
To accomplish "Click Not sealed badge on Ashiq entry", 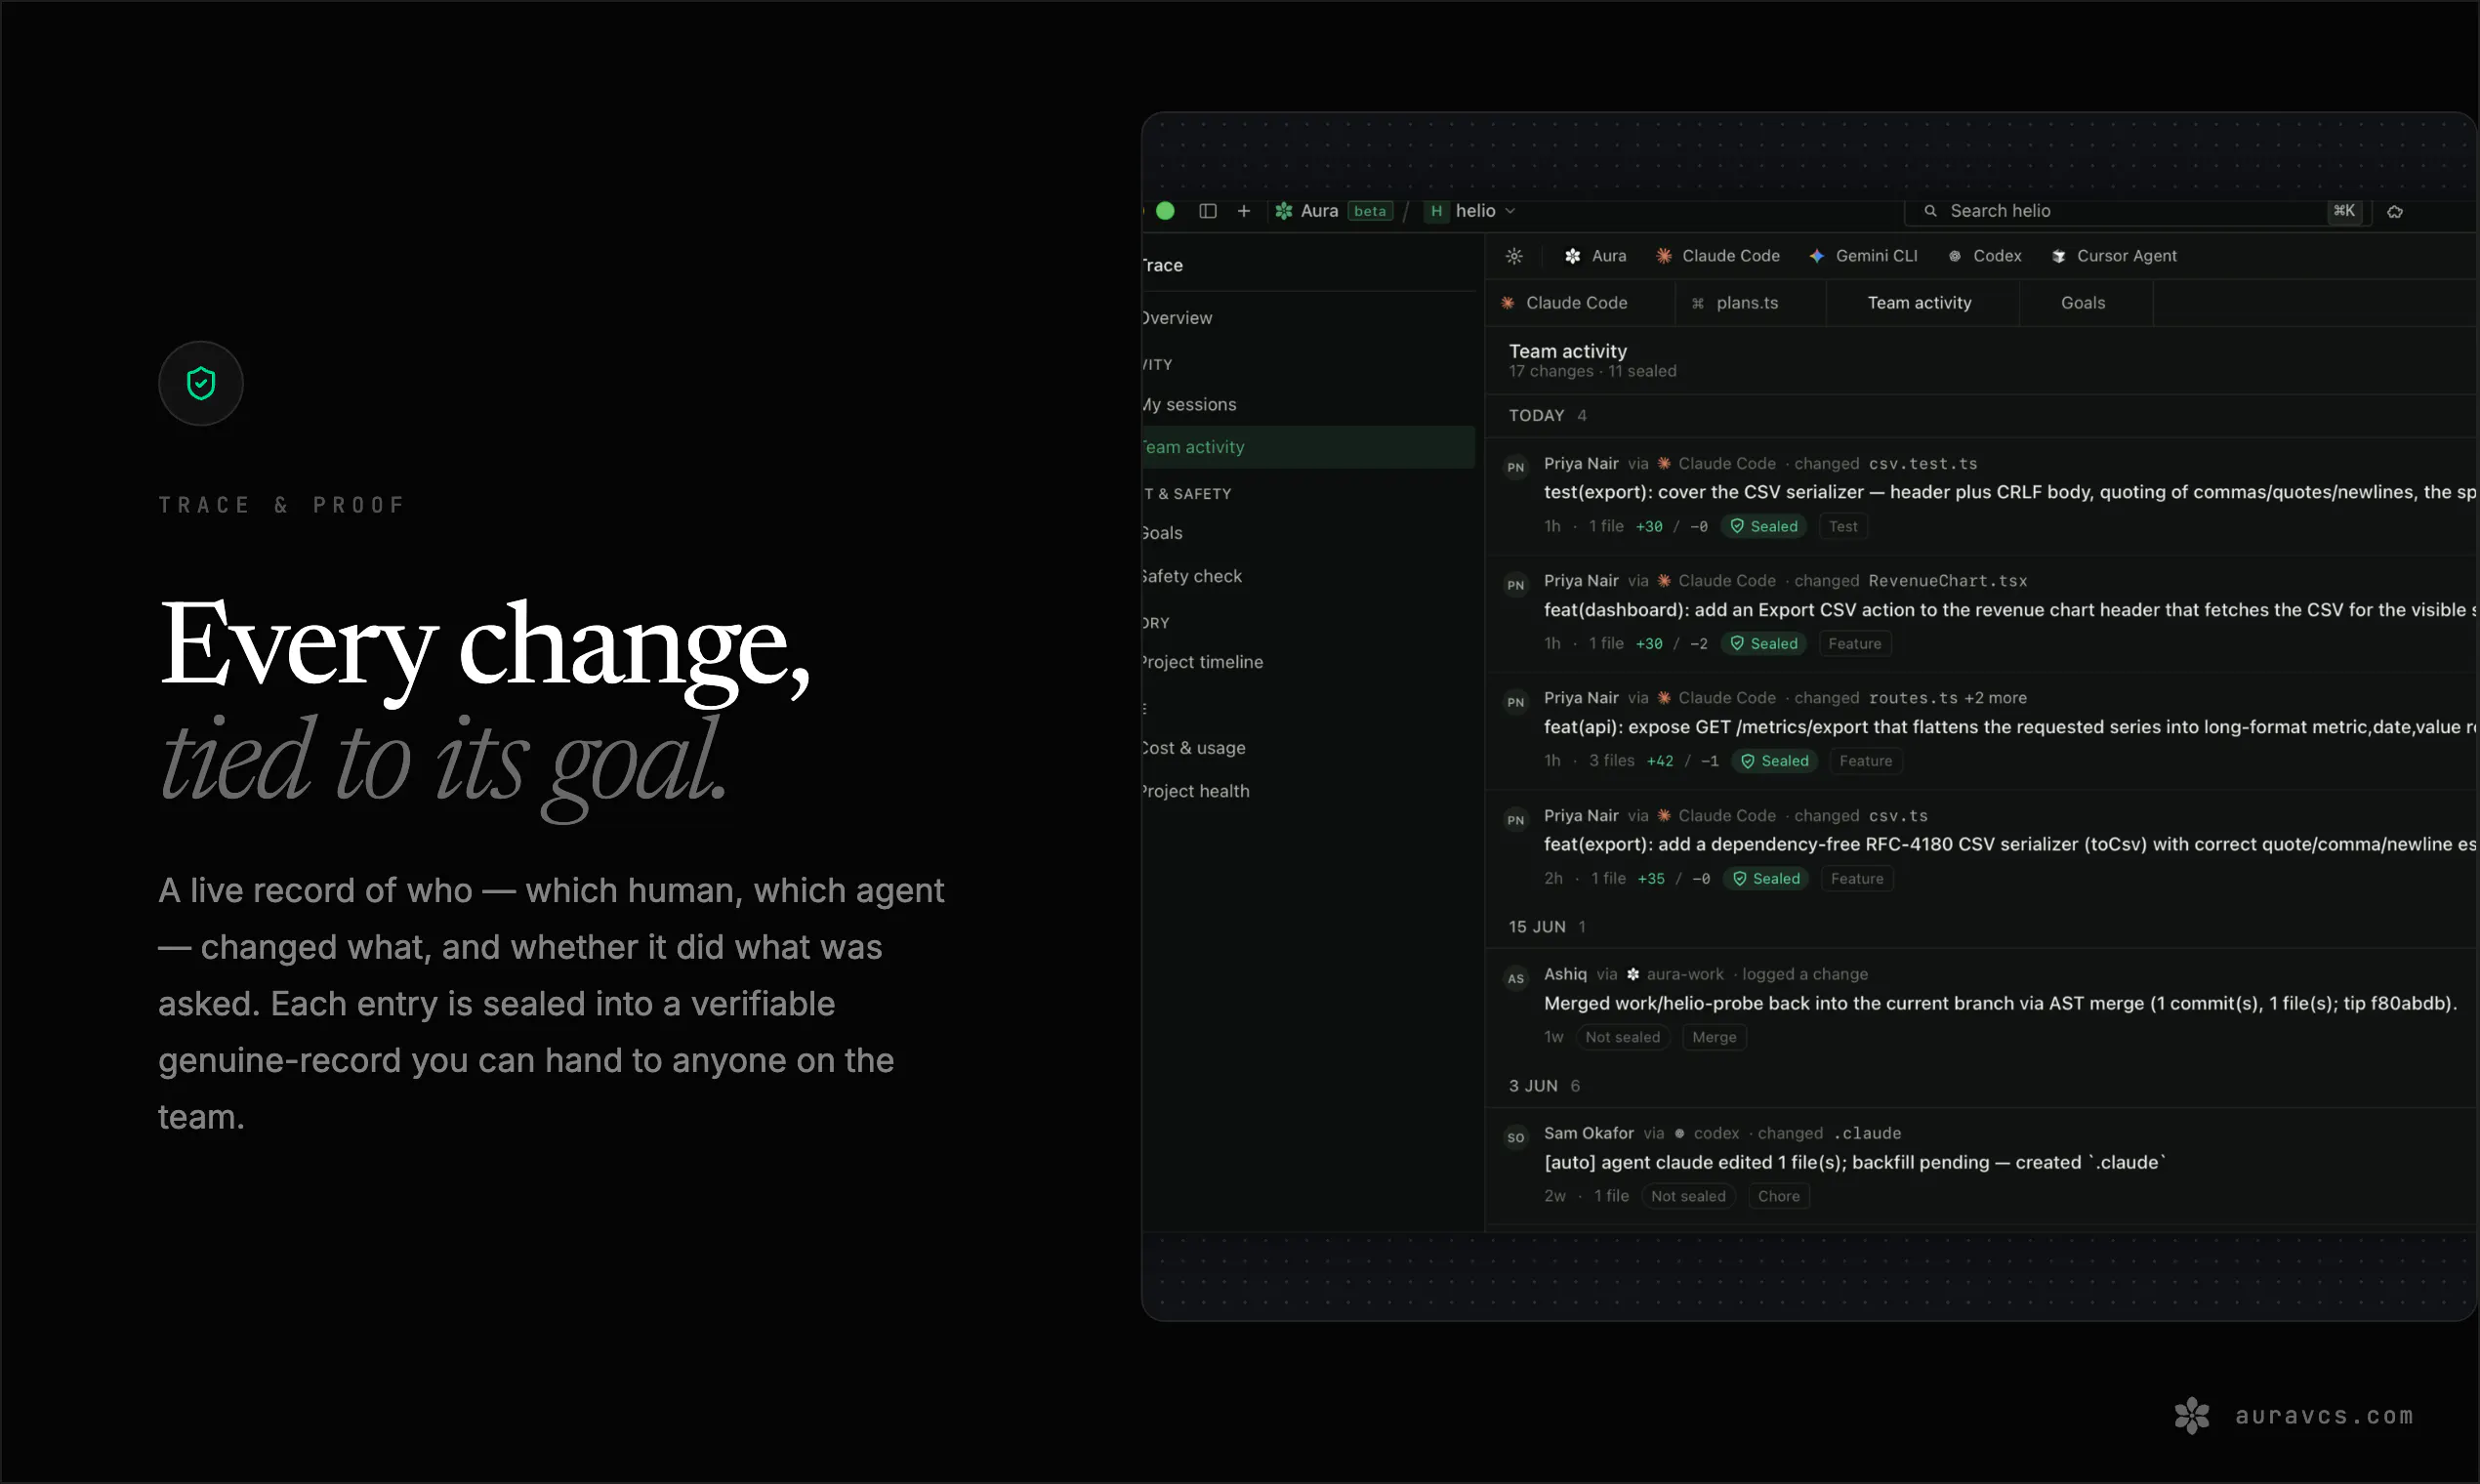I will click(1622, 1037).
